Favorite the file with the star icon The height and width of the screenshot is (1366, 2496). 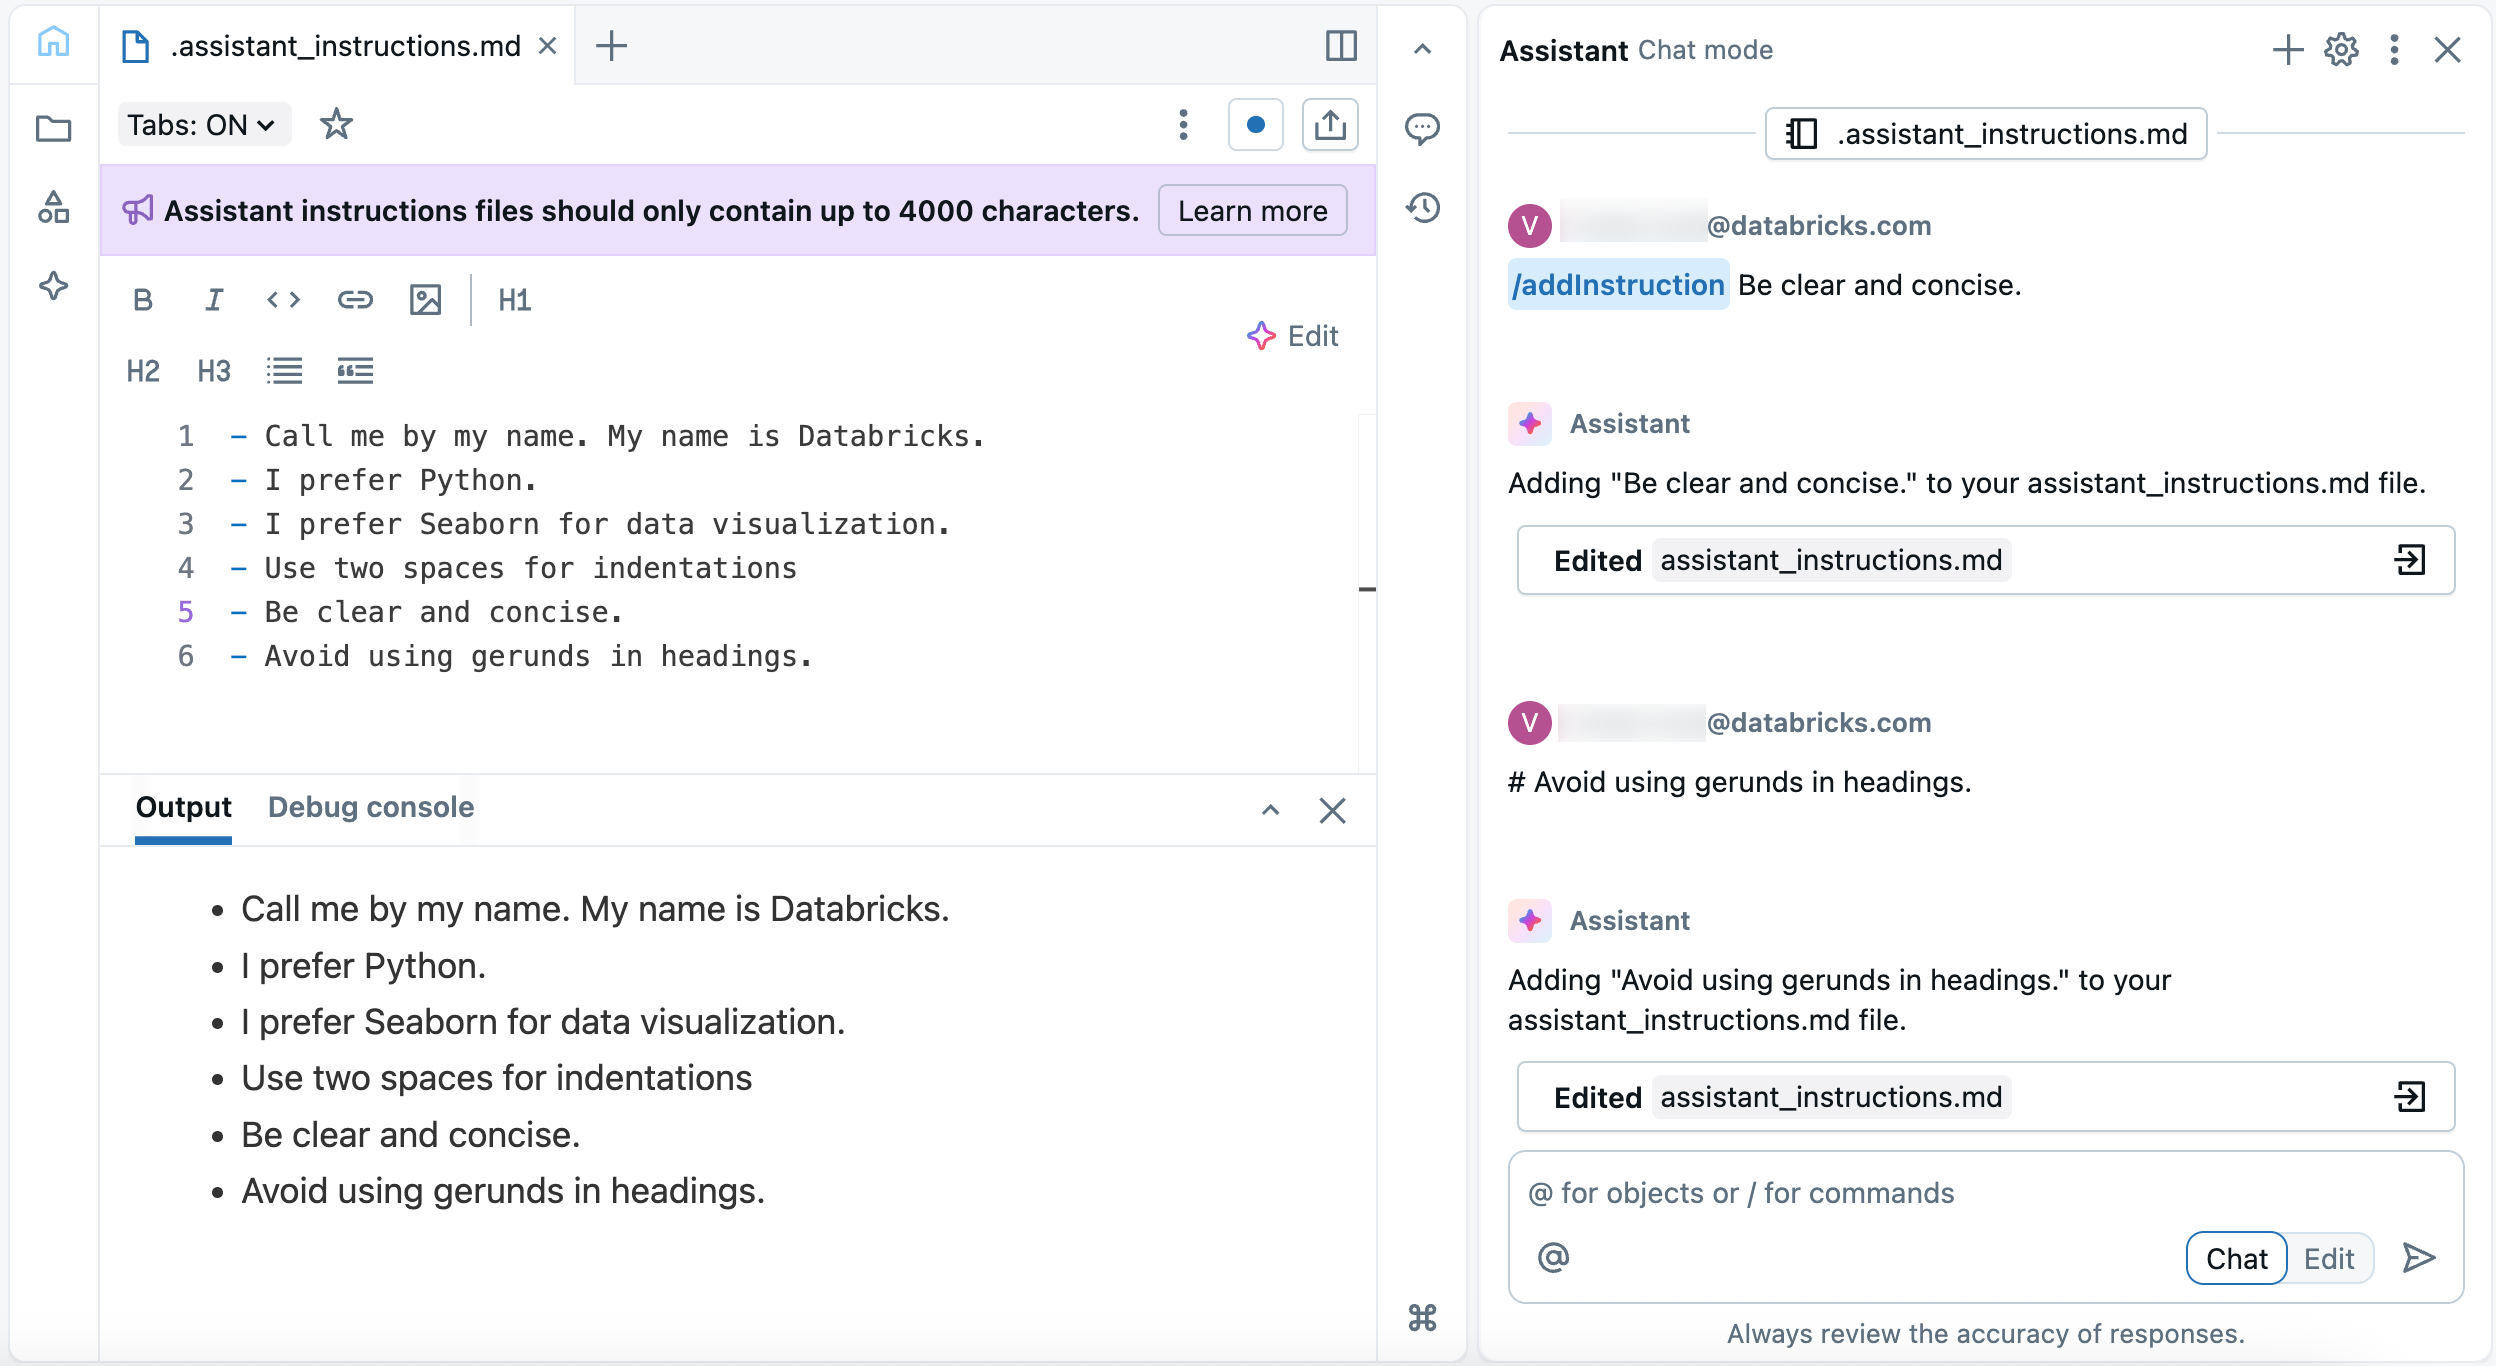point(336,125)
